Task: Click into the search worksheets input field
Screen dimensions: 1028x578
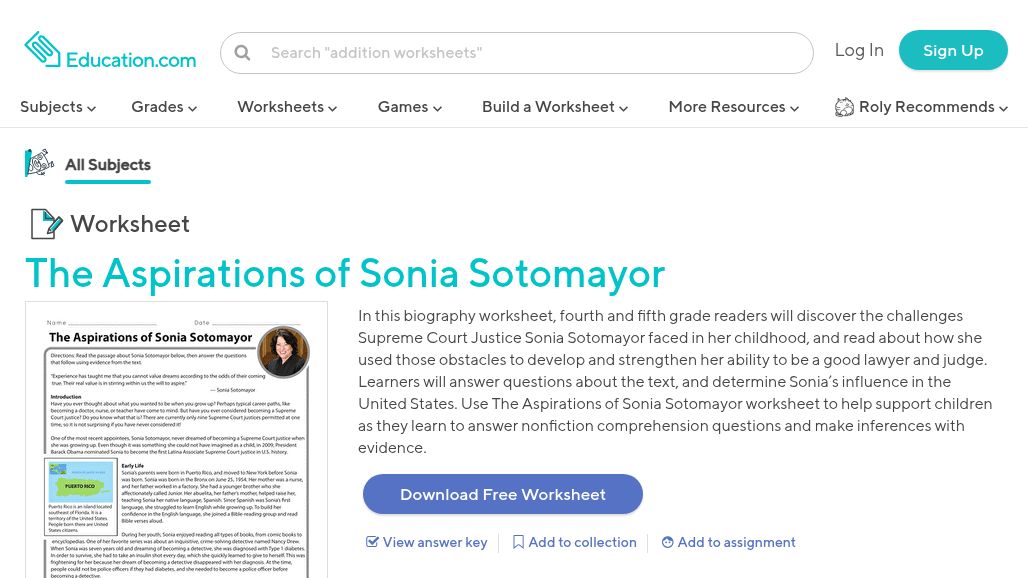Action: [517, 53]
